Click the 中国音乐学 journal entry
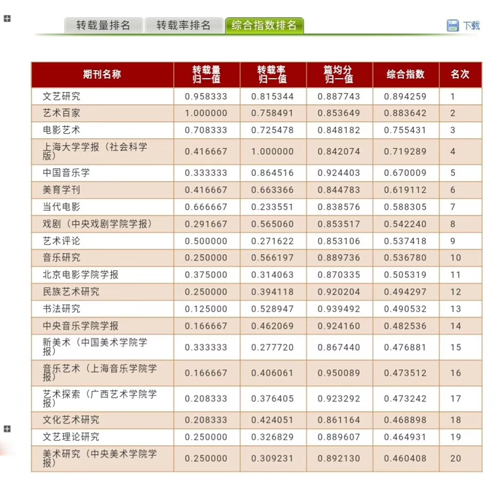Screen dimensions: 500x486 [x=66, y=173]
